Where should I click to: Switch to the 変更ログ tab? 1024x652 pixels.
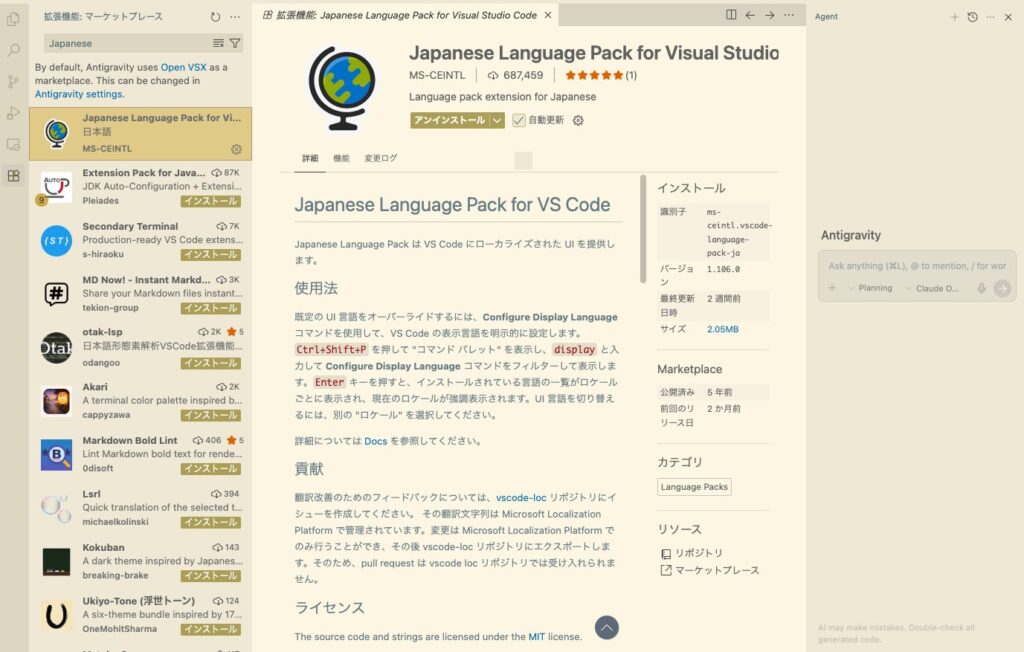coord(380,158)
